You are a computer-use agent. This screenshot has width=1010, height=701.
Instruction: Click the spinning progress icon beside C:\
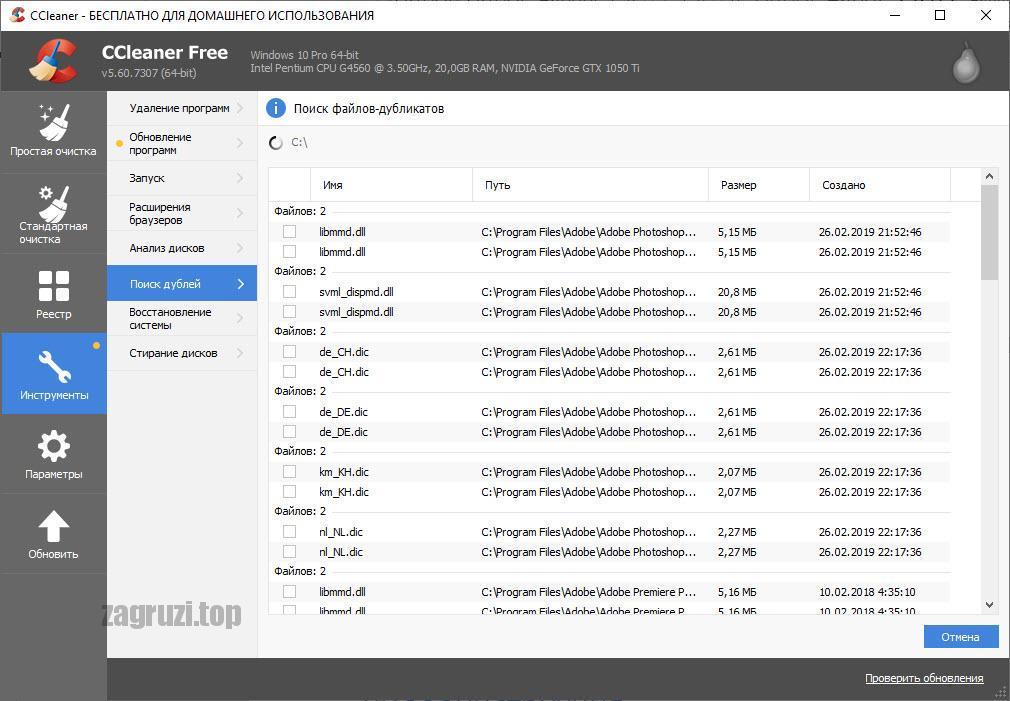click(276, 143)
